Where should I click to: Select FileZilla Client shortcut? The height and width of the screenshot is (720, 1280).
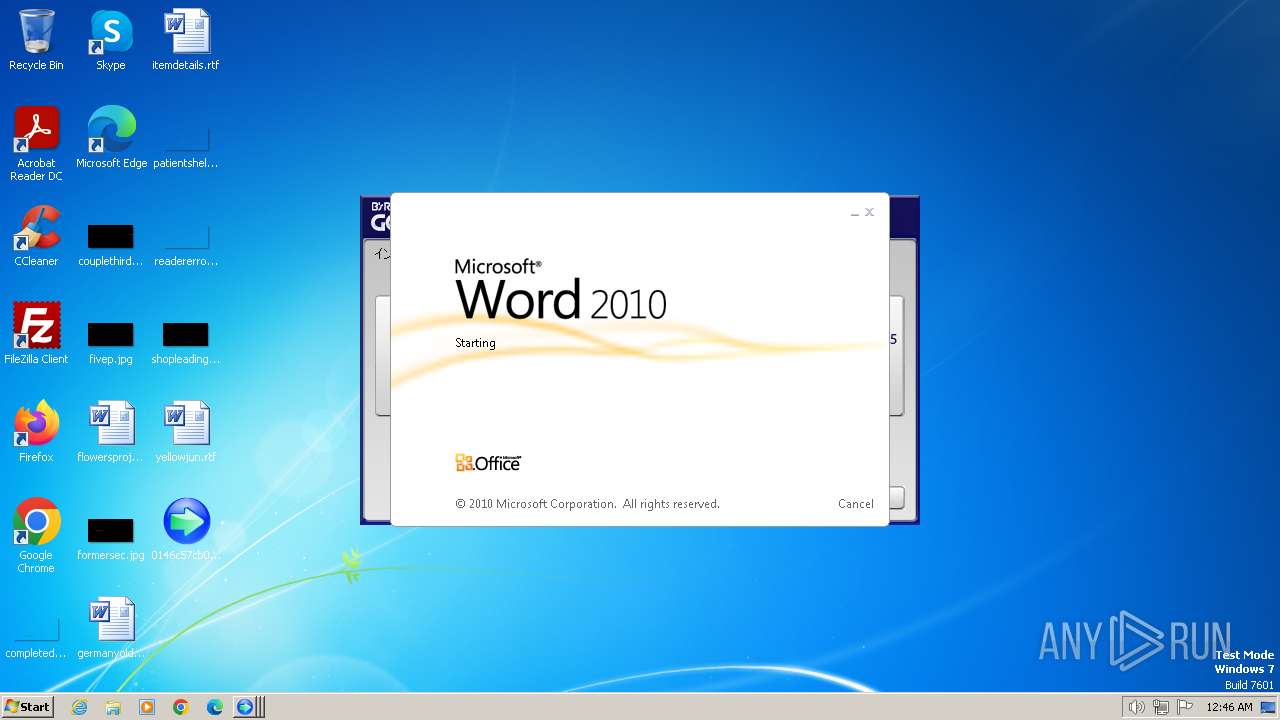tap(36, 334)
